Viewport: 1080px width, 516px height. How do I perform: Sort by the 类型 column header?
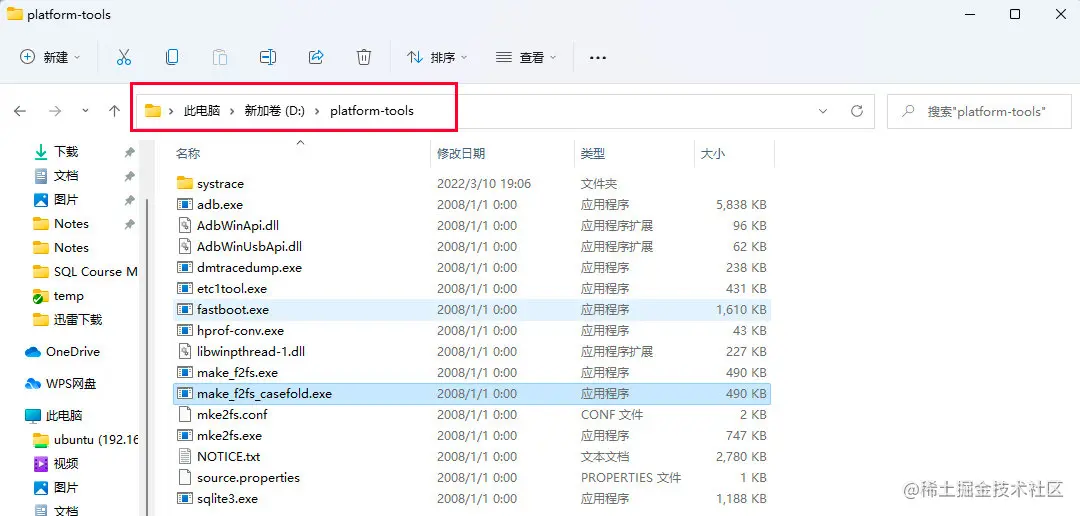tap(593, 154)
